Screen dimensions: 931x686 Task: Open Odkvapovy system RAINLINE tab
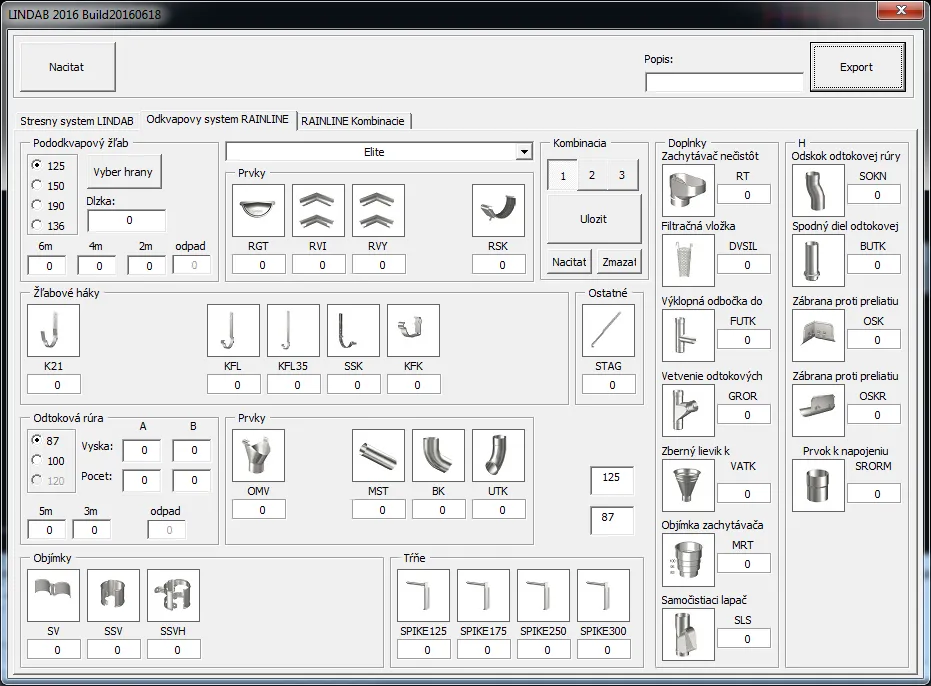217,119
